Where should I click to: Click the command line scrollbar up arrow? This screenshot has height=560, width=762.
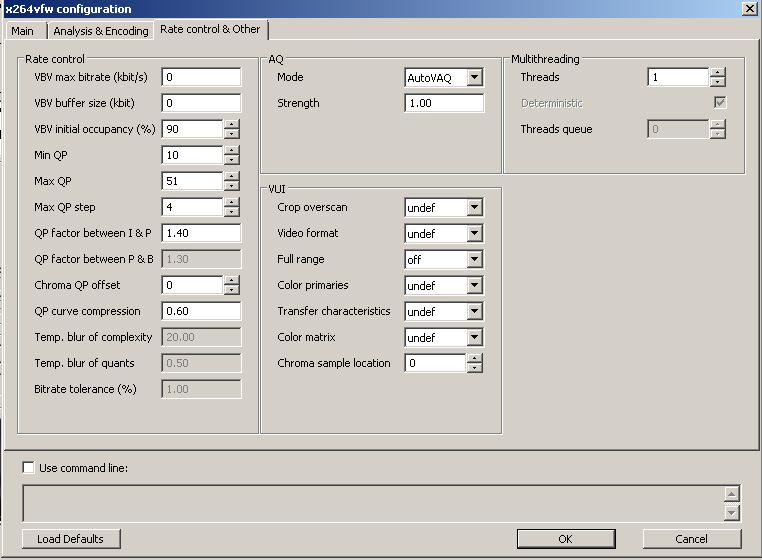pyautogui.click(x=731, y=494)
